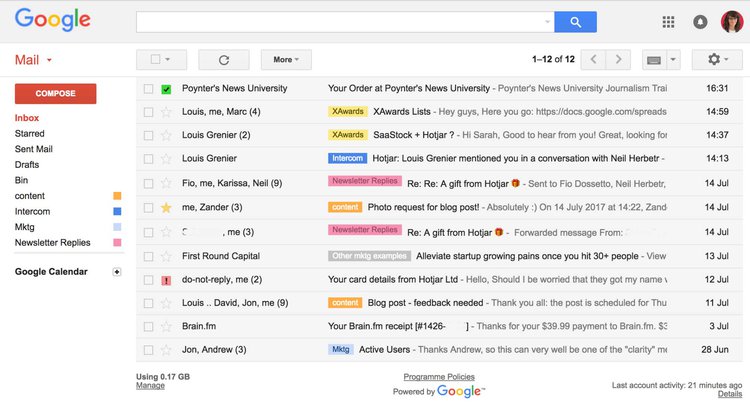Star the Hotjar: Louis Grenier mentioned email
The image size is (750, 416).
click(x=166, y=158)
